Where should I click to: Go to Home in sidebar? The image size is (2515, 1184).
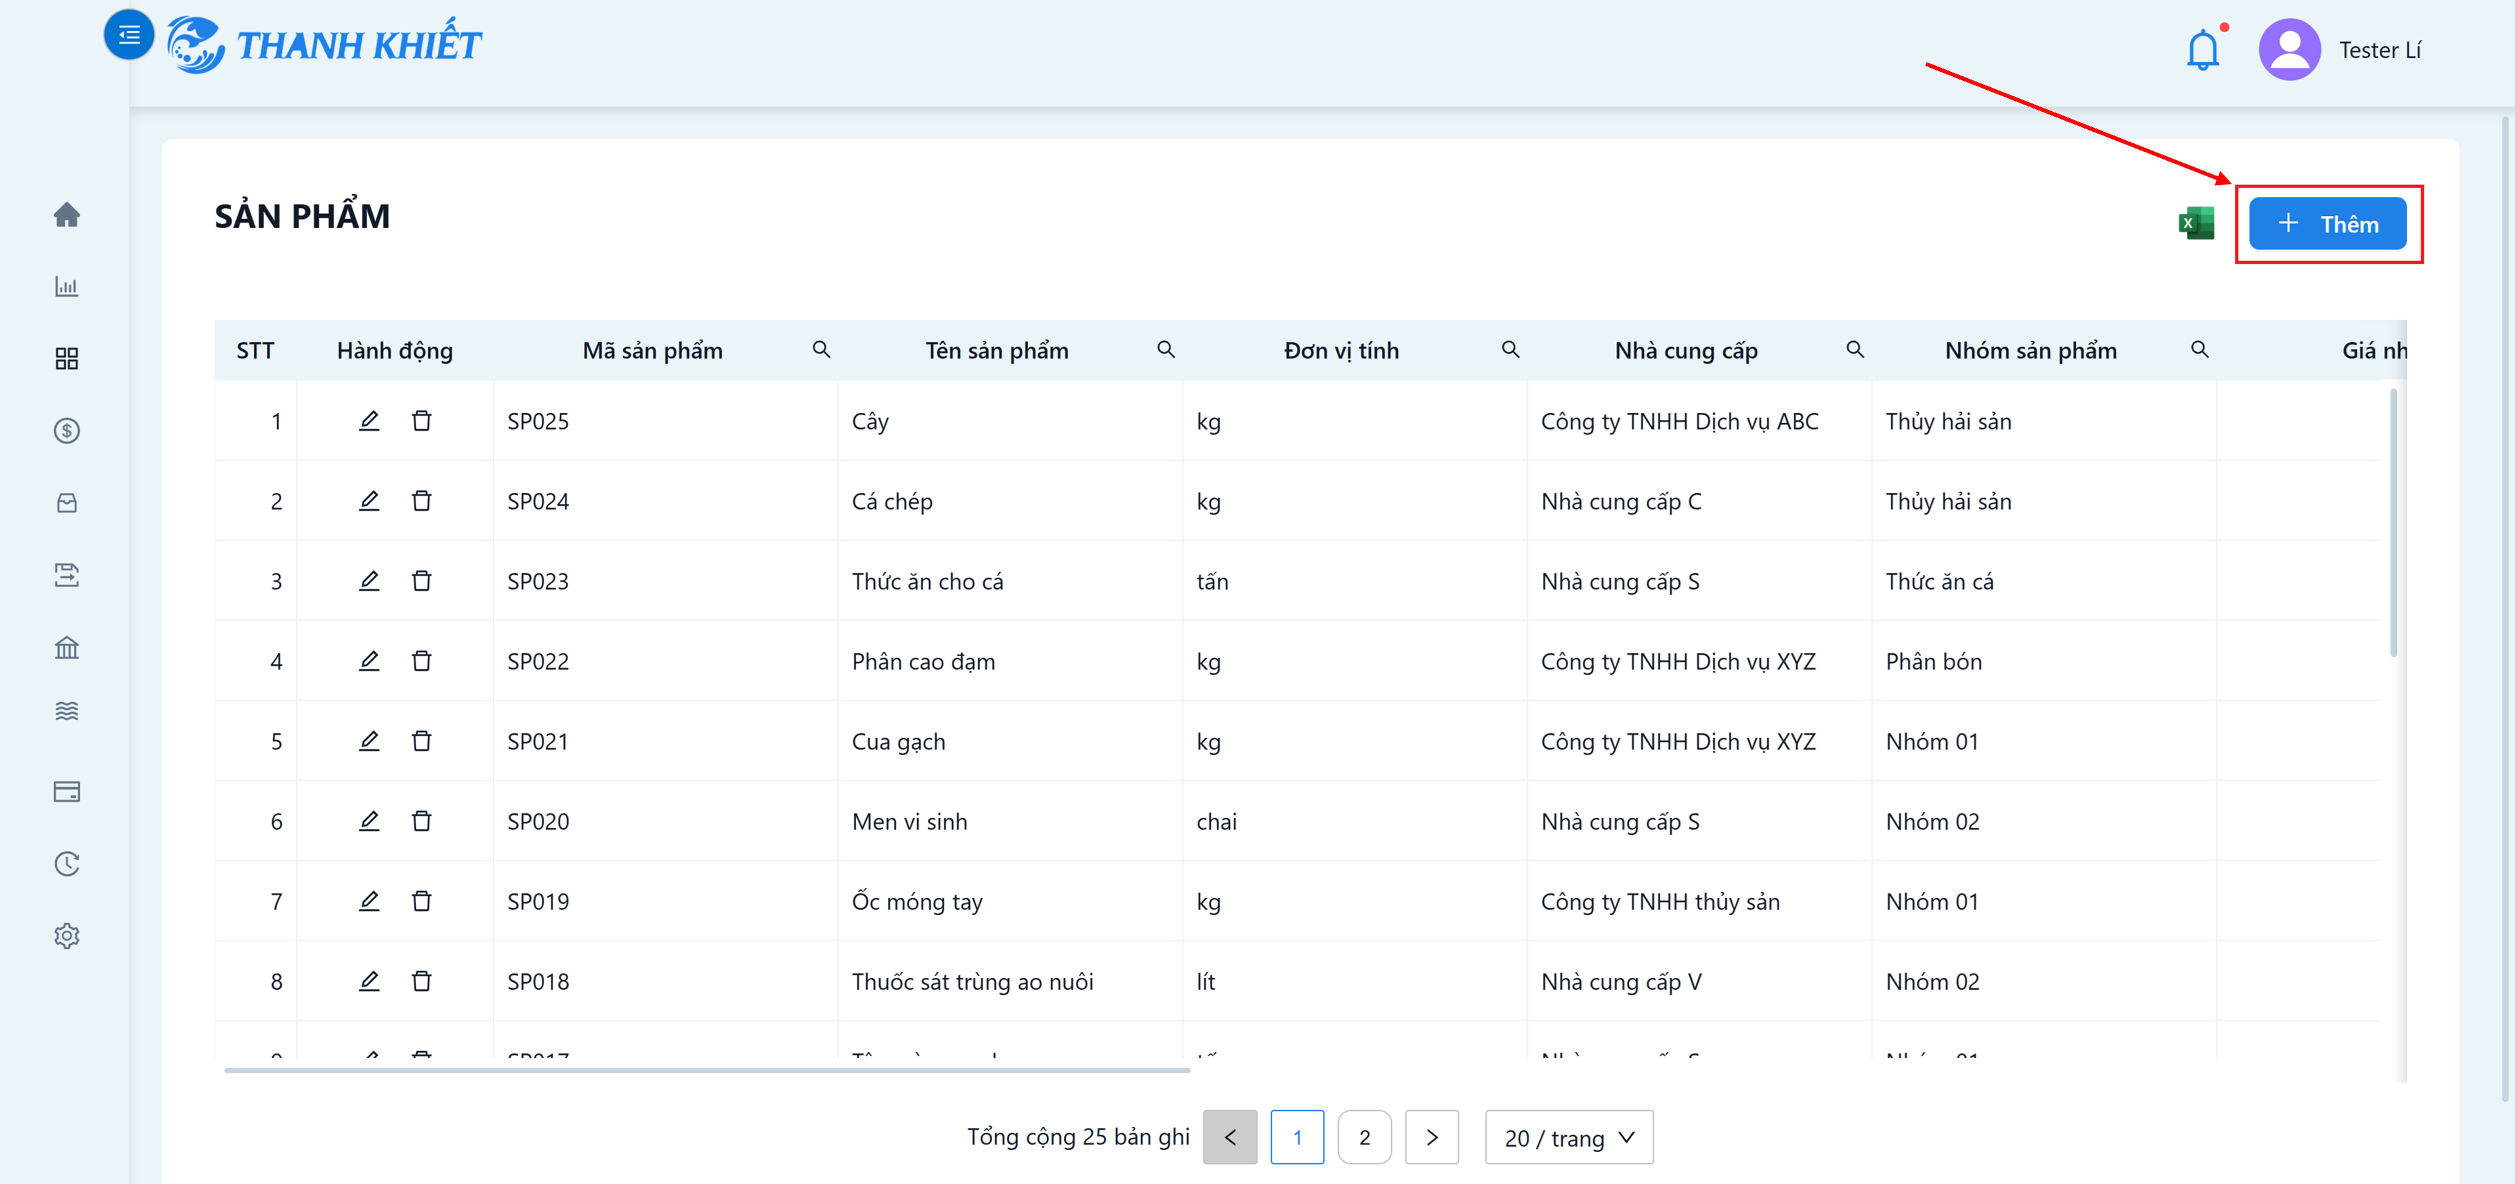click(67, 214)
